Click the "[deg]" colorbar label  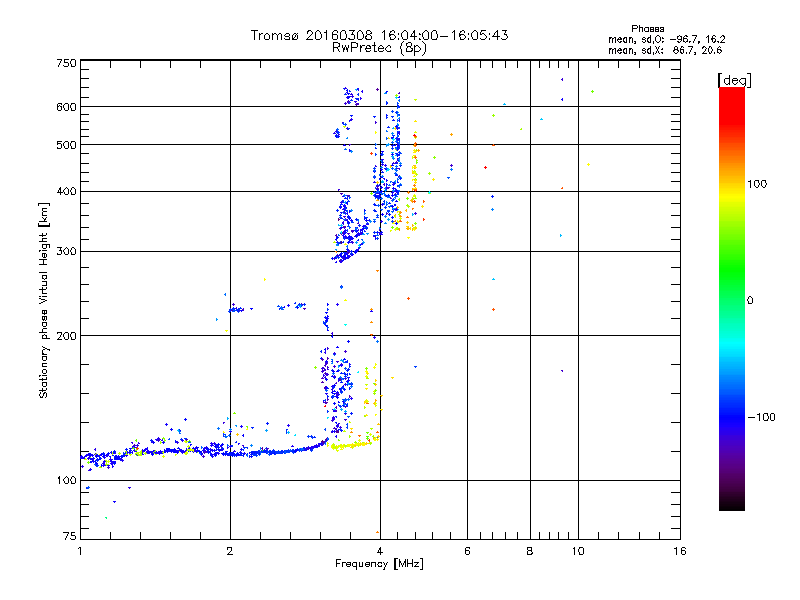(734, 80)
